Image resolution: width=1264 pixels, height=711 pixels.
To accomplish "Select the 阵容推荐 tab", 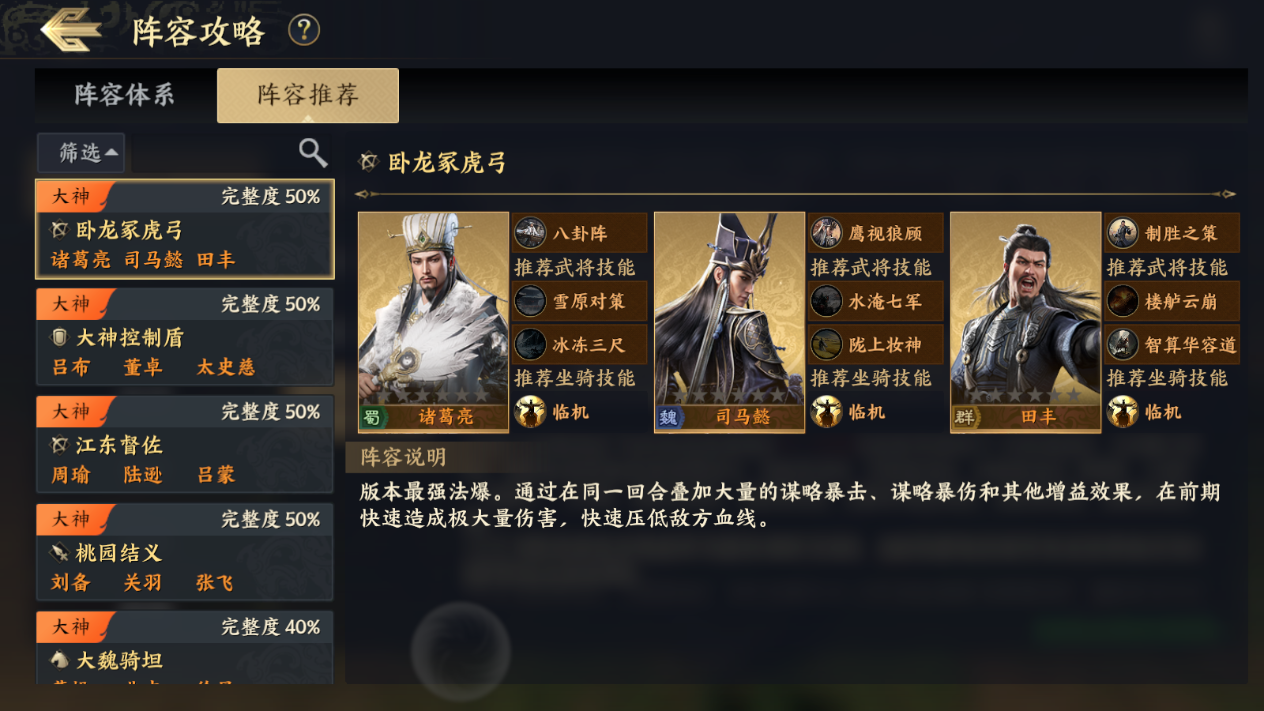I will tap(308, 96).
